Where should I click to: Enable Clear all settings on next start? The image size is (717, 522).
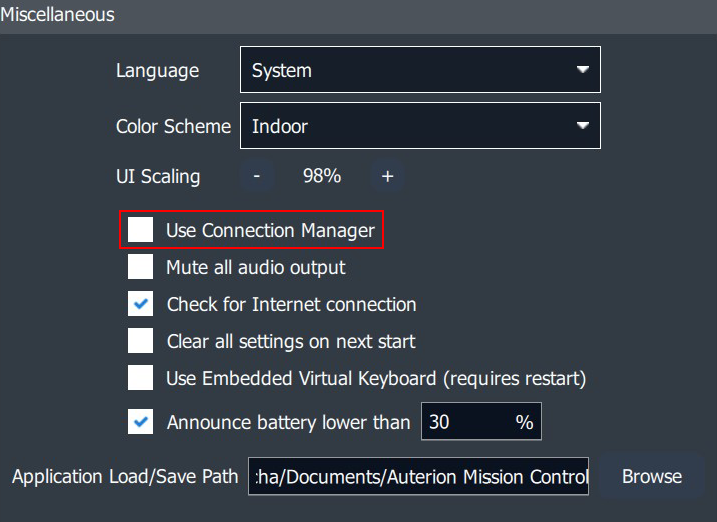click(x=141, y=341)
